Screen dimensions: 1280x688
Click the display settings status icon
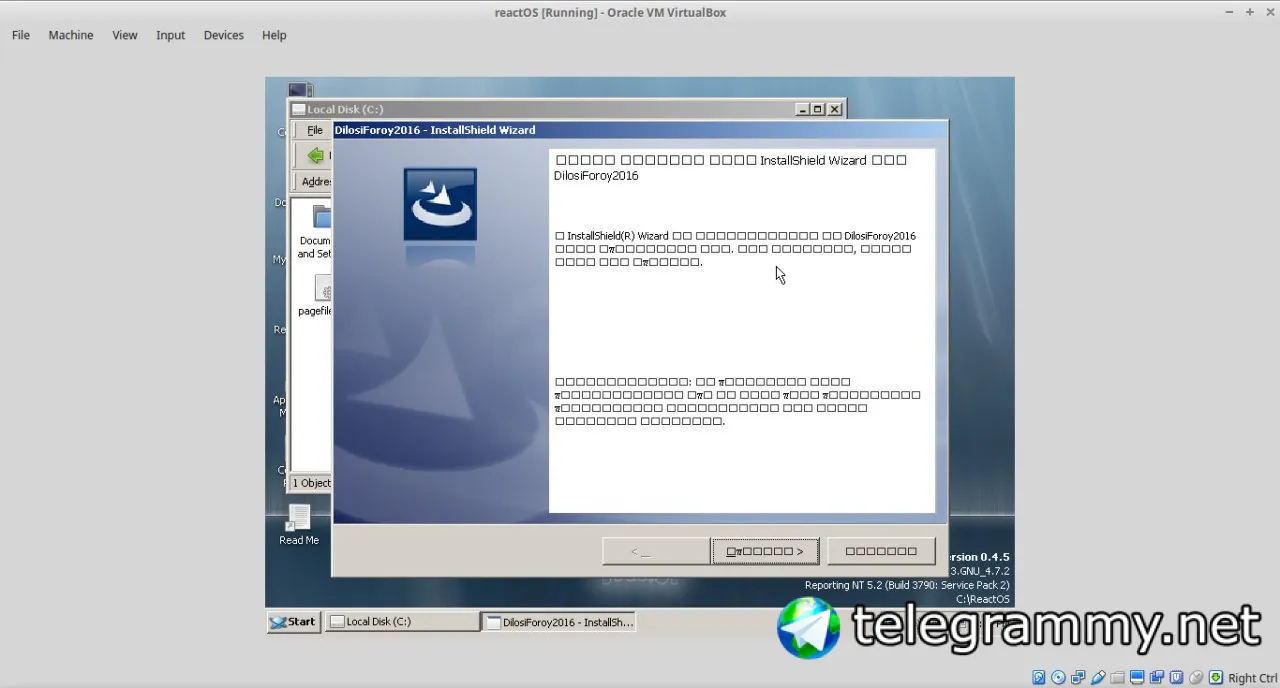tap(1137, 677)
